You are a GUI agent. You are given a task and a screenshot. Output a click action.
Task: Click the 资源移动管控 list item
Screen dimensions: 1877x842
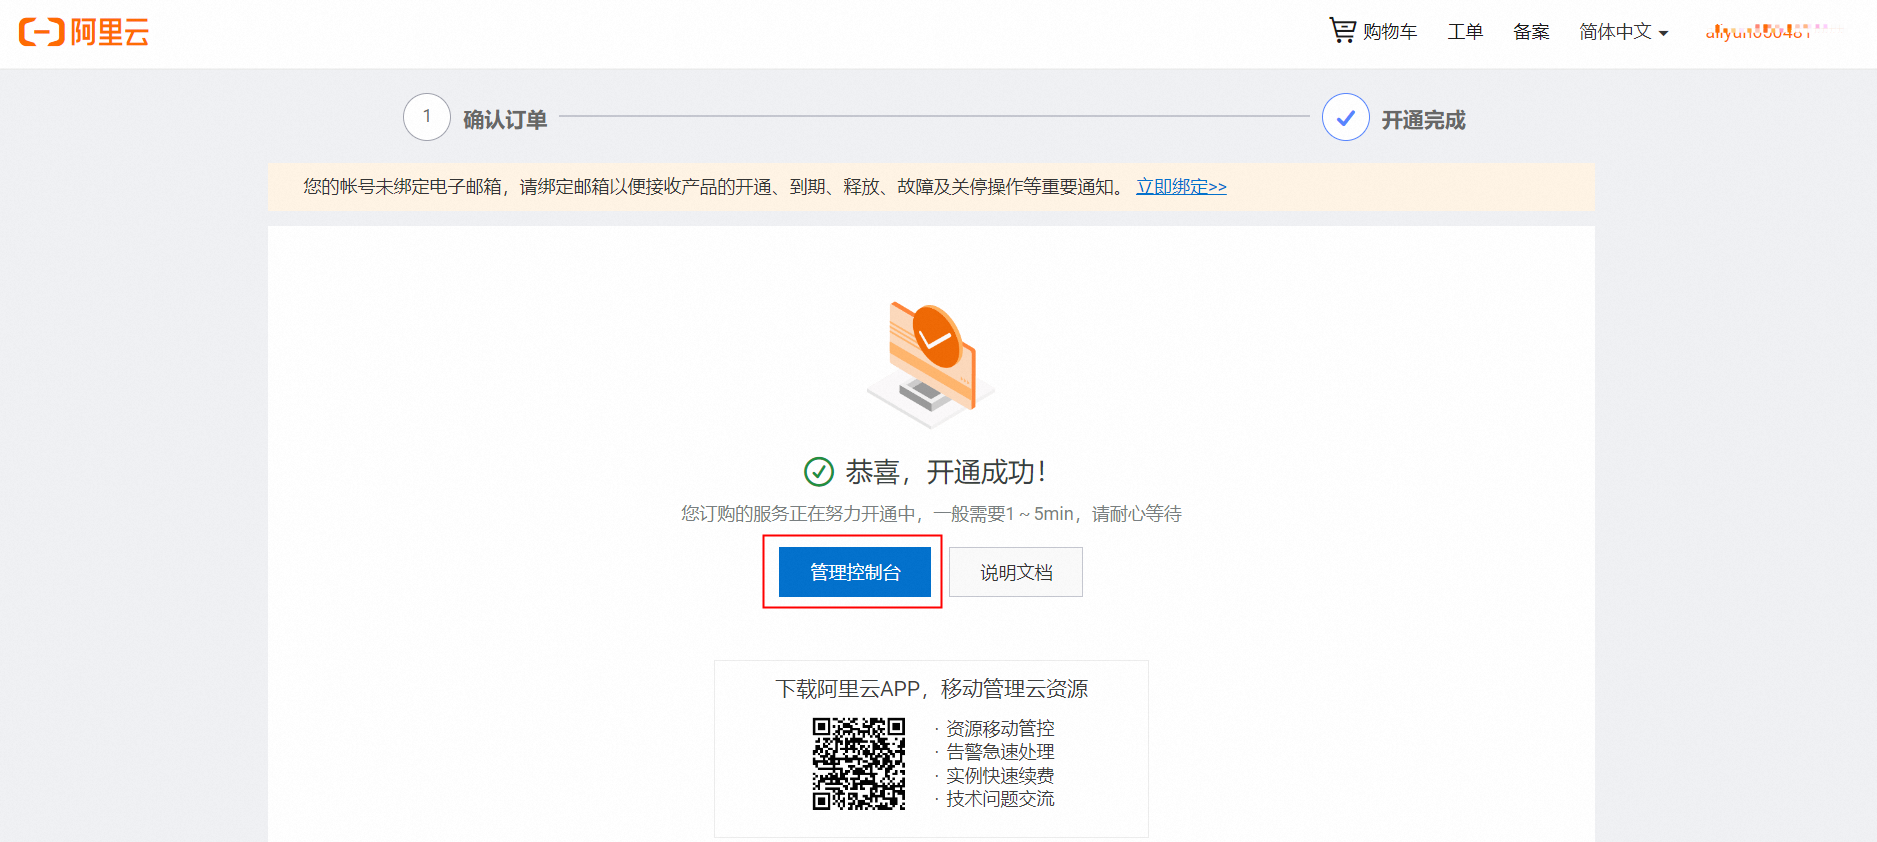[1000, 728]
